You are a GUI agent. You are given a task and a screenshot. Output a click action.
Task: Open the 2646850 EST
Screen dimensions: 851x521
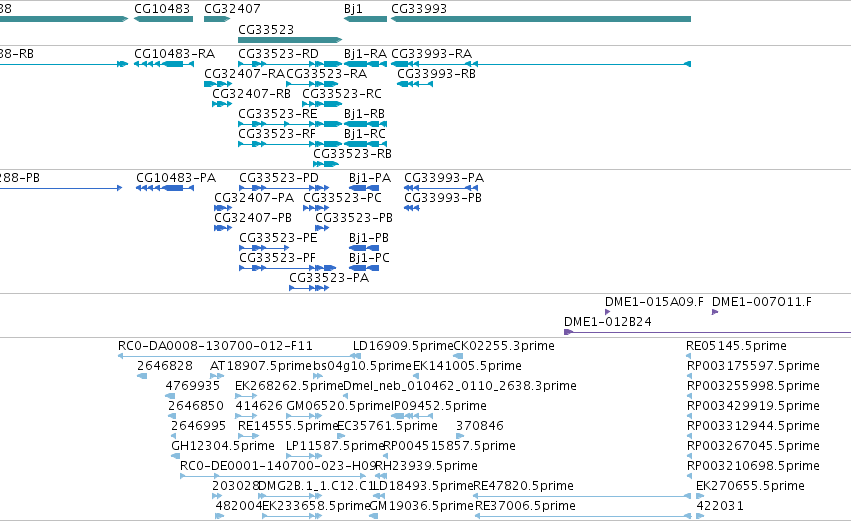(x=172, y=417)
